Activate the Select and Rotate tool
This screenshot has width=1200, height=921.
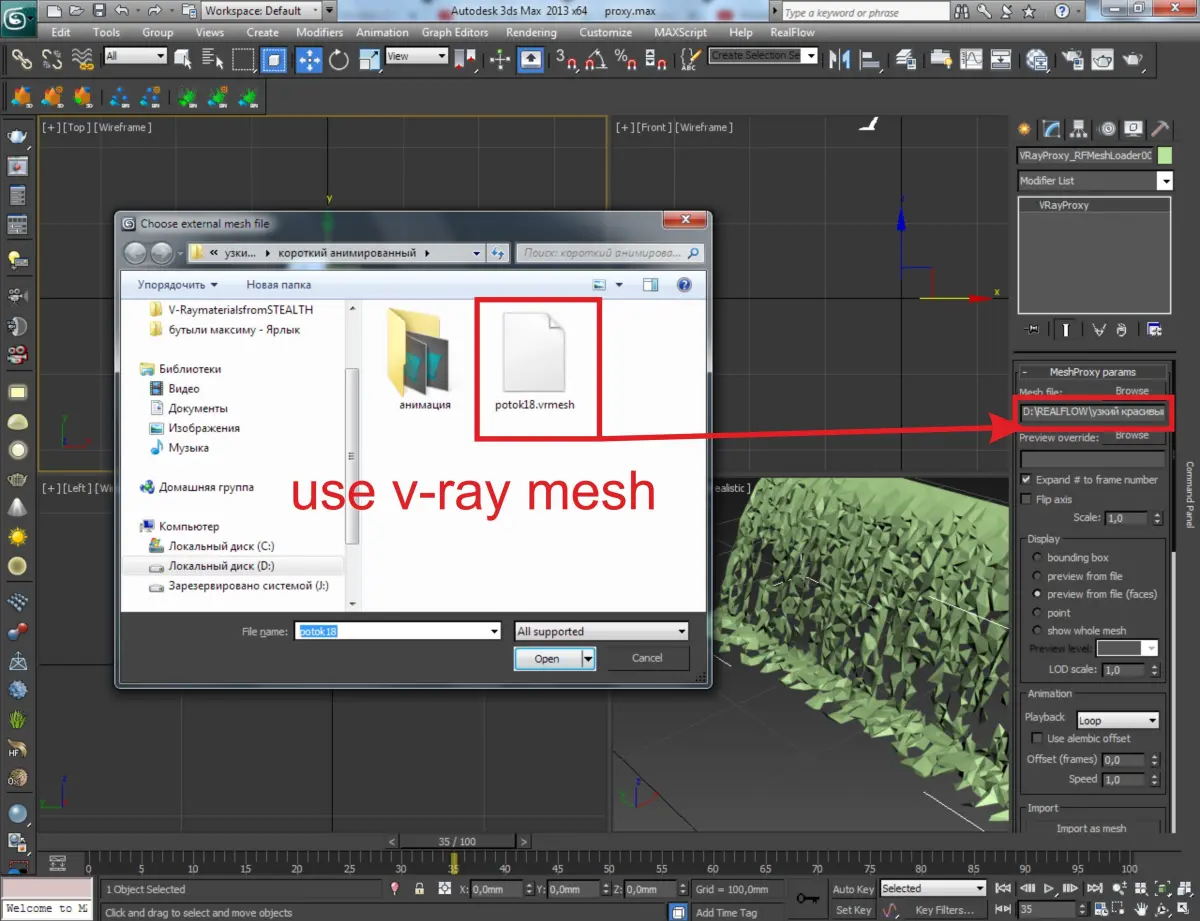[339, 60]
